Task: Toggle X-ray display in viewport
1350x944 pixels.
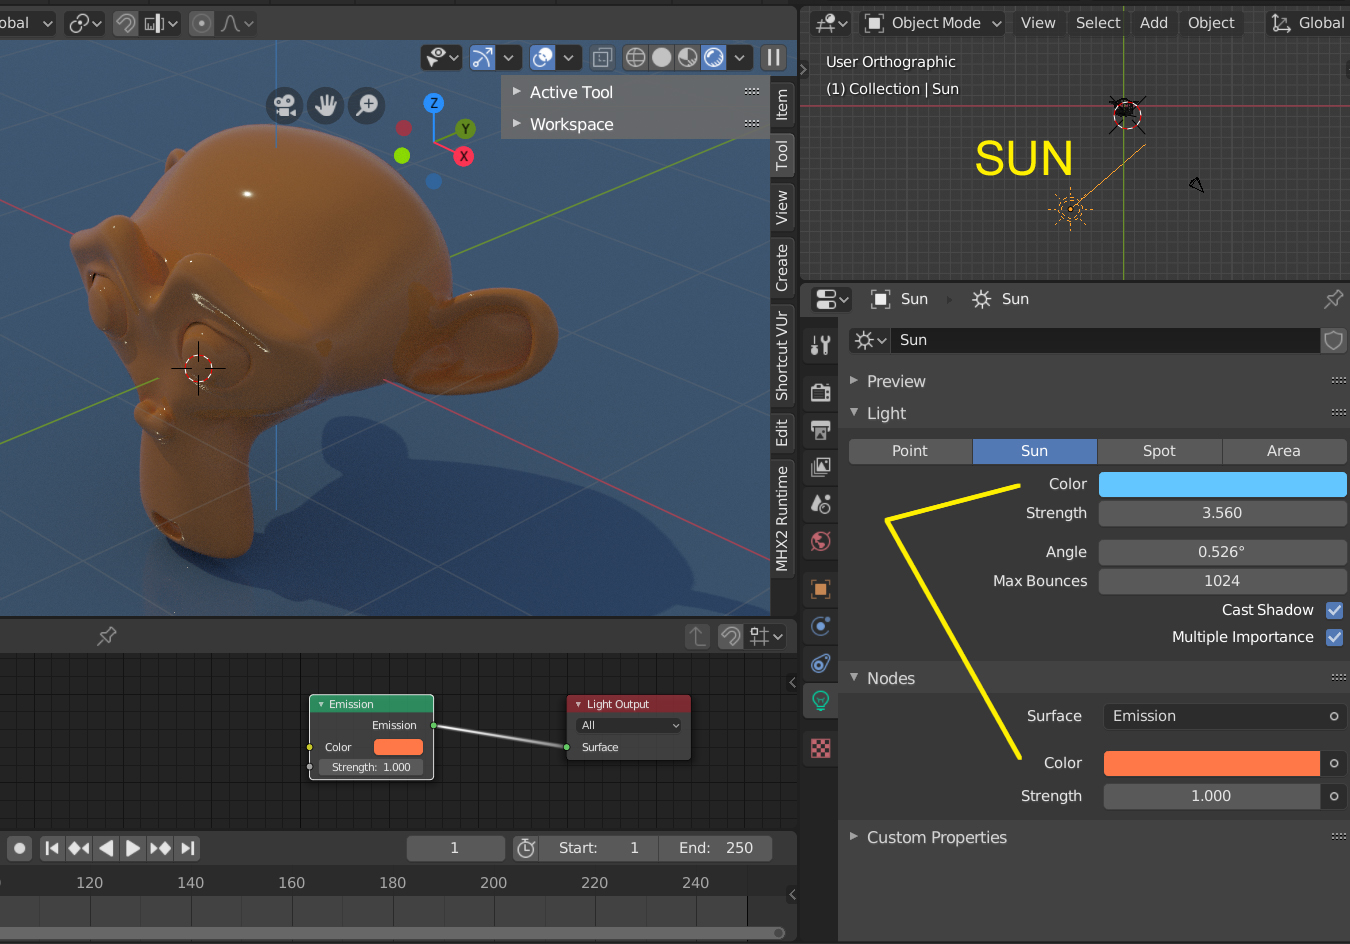Action: click(602, 58)
